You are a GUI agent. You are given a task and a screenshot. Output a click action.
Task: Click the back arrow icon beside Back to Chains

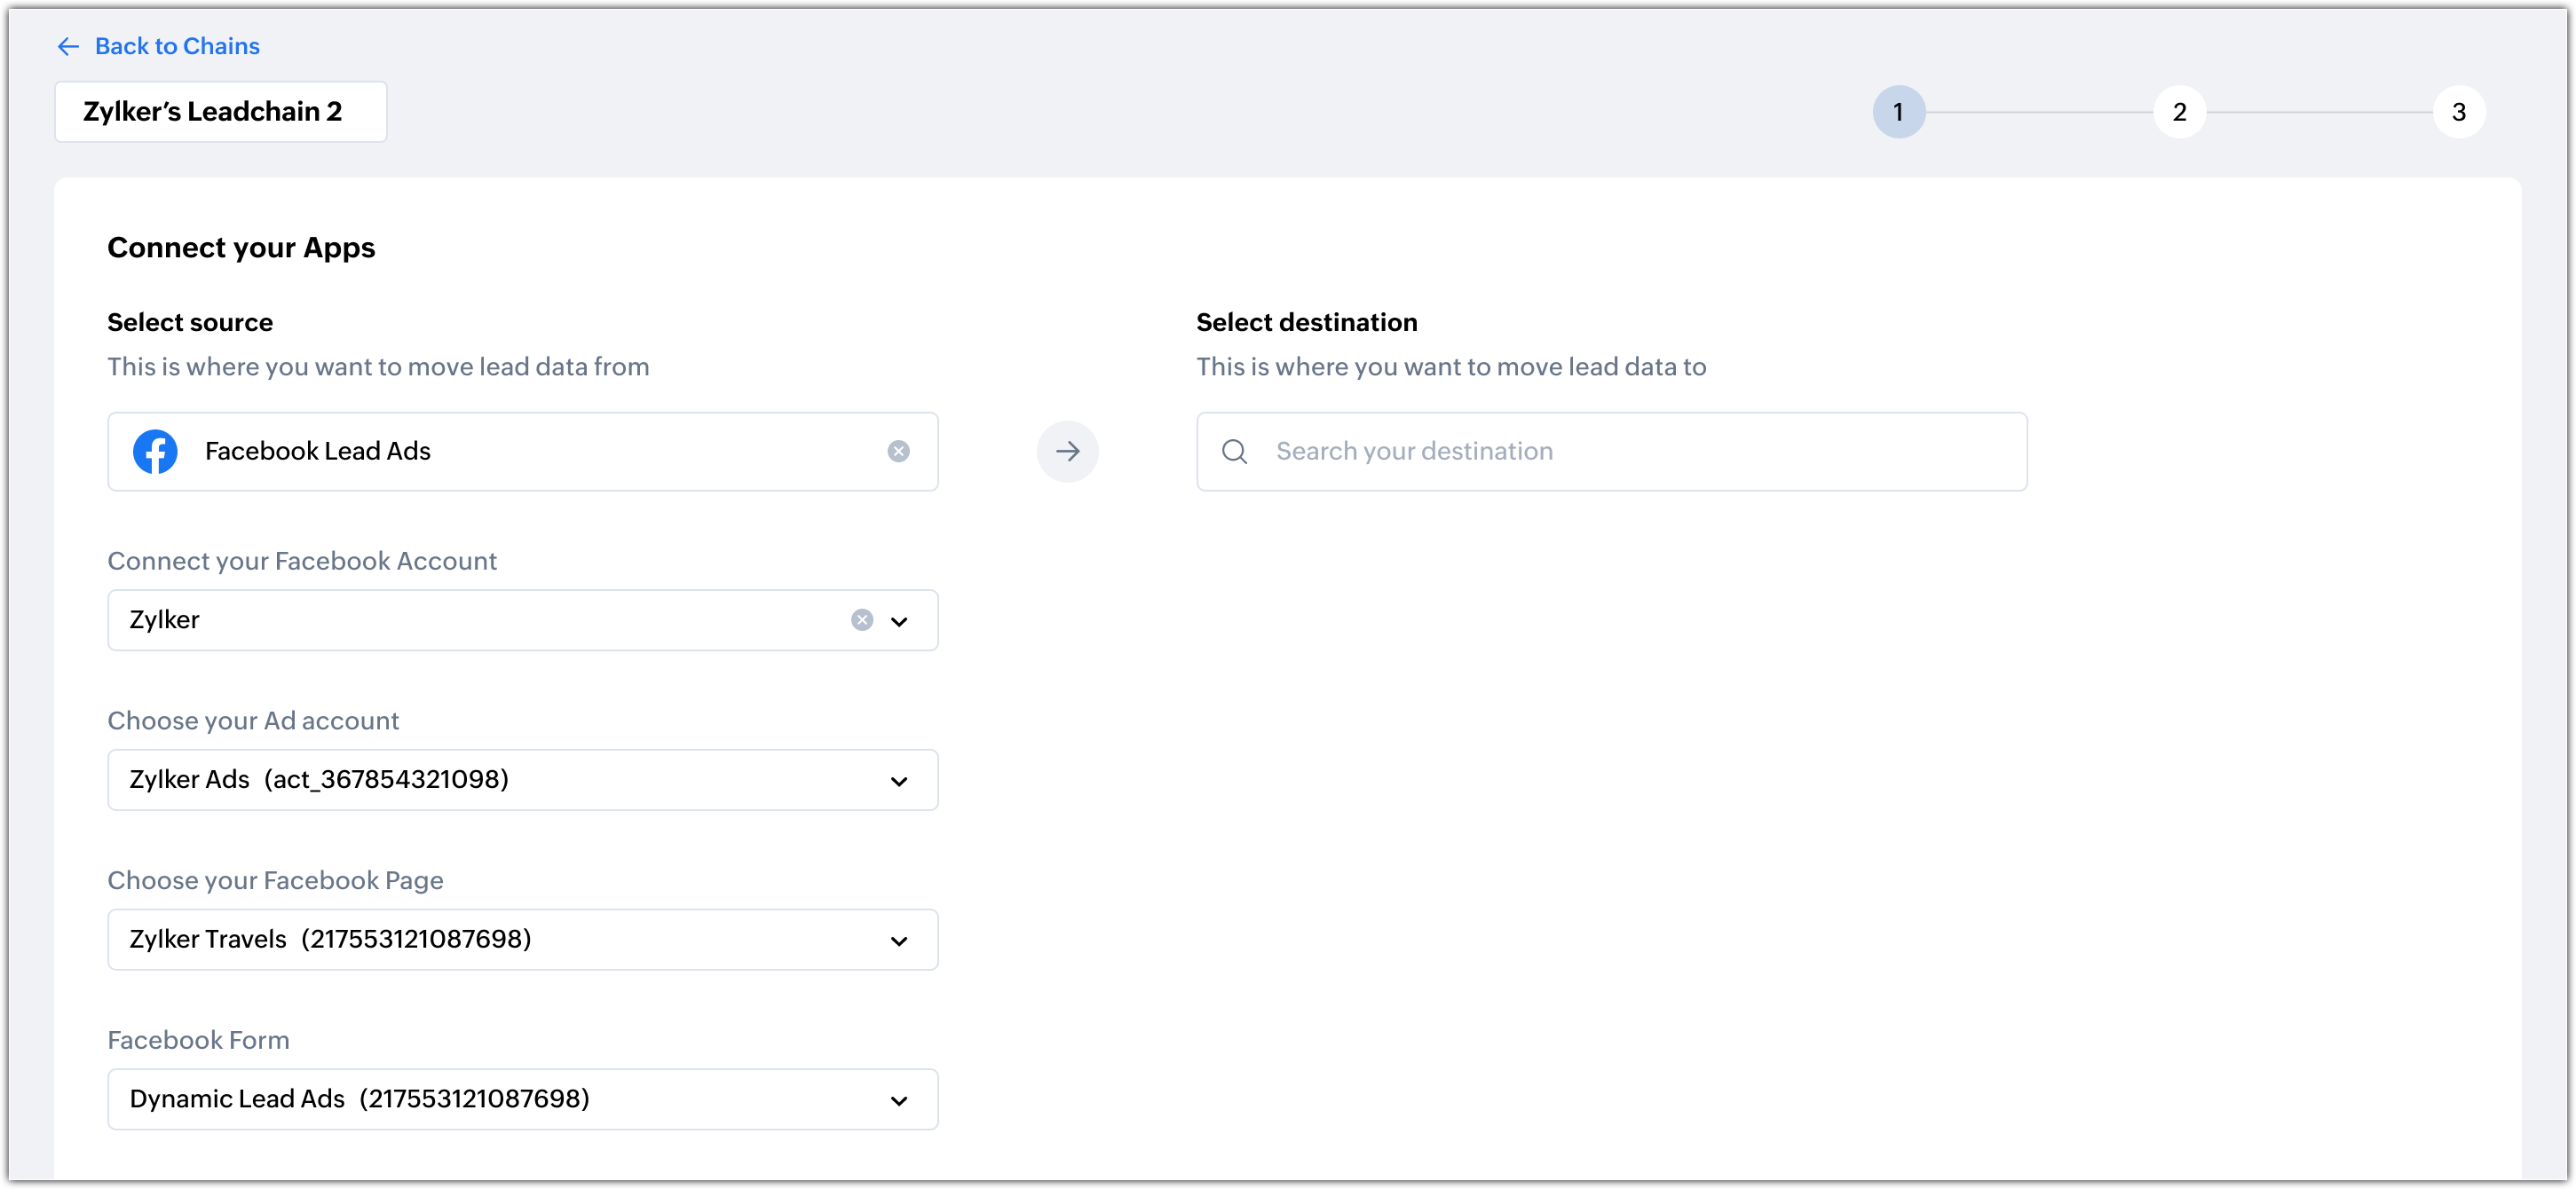pos(68,46)
